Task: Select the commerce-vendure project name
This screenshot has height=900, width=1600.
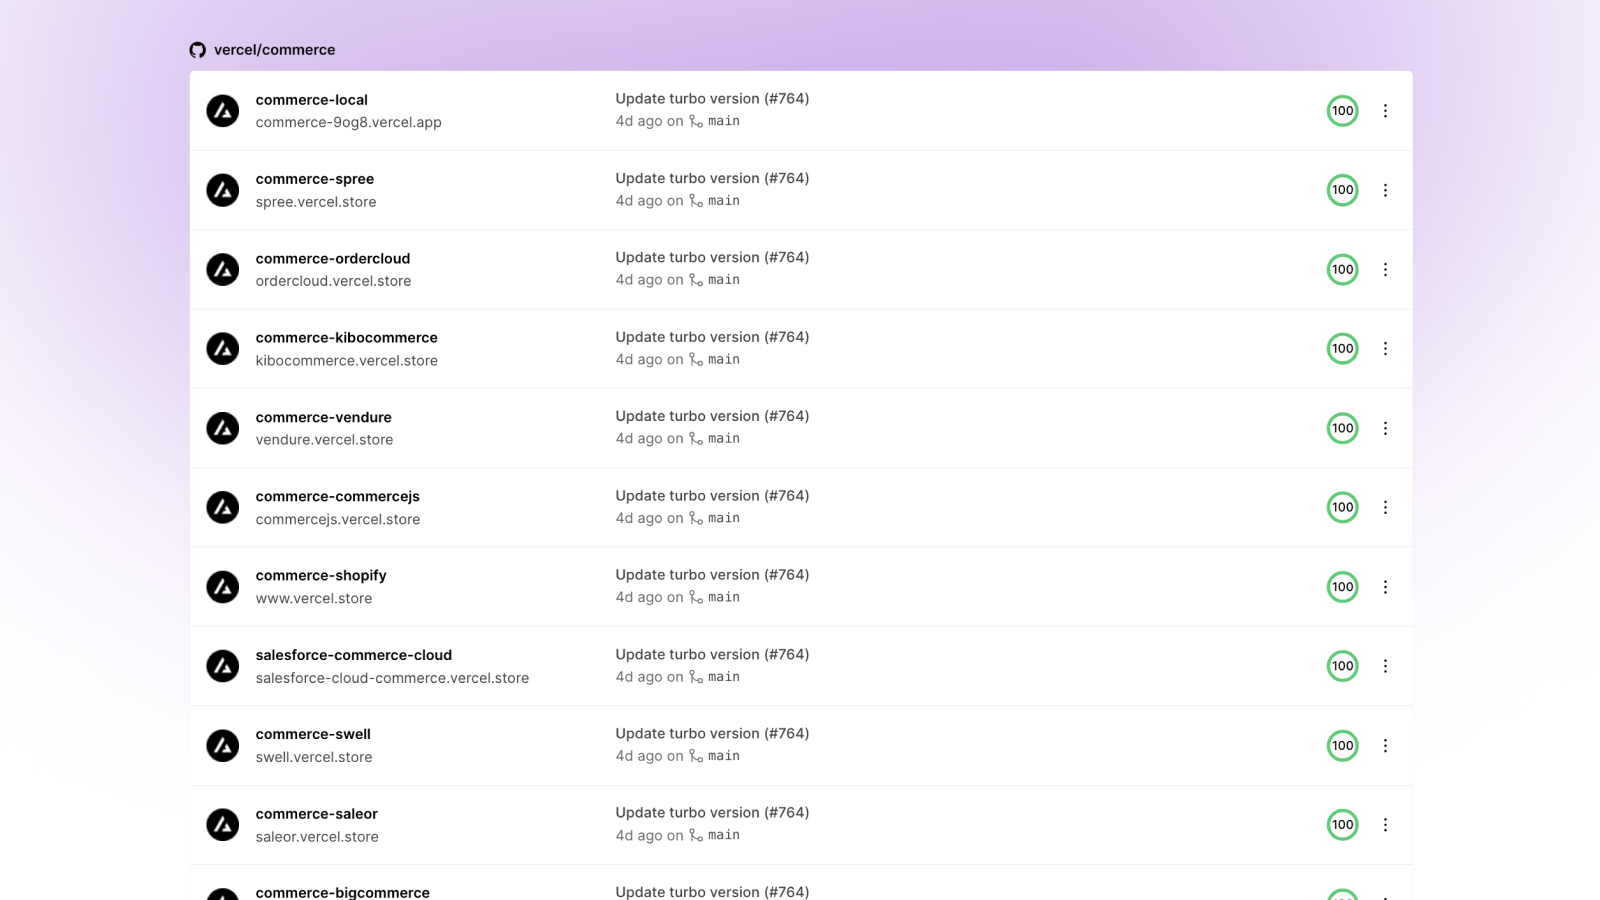Action: [323, 417]
